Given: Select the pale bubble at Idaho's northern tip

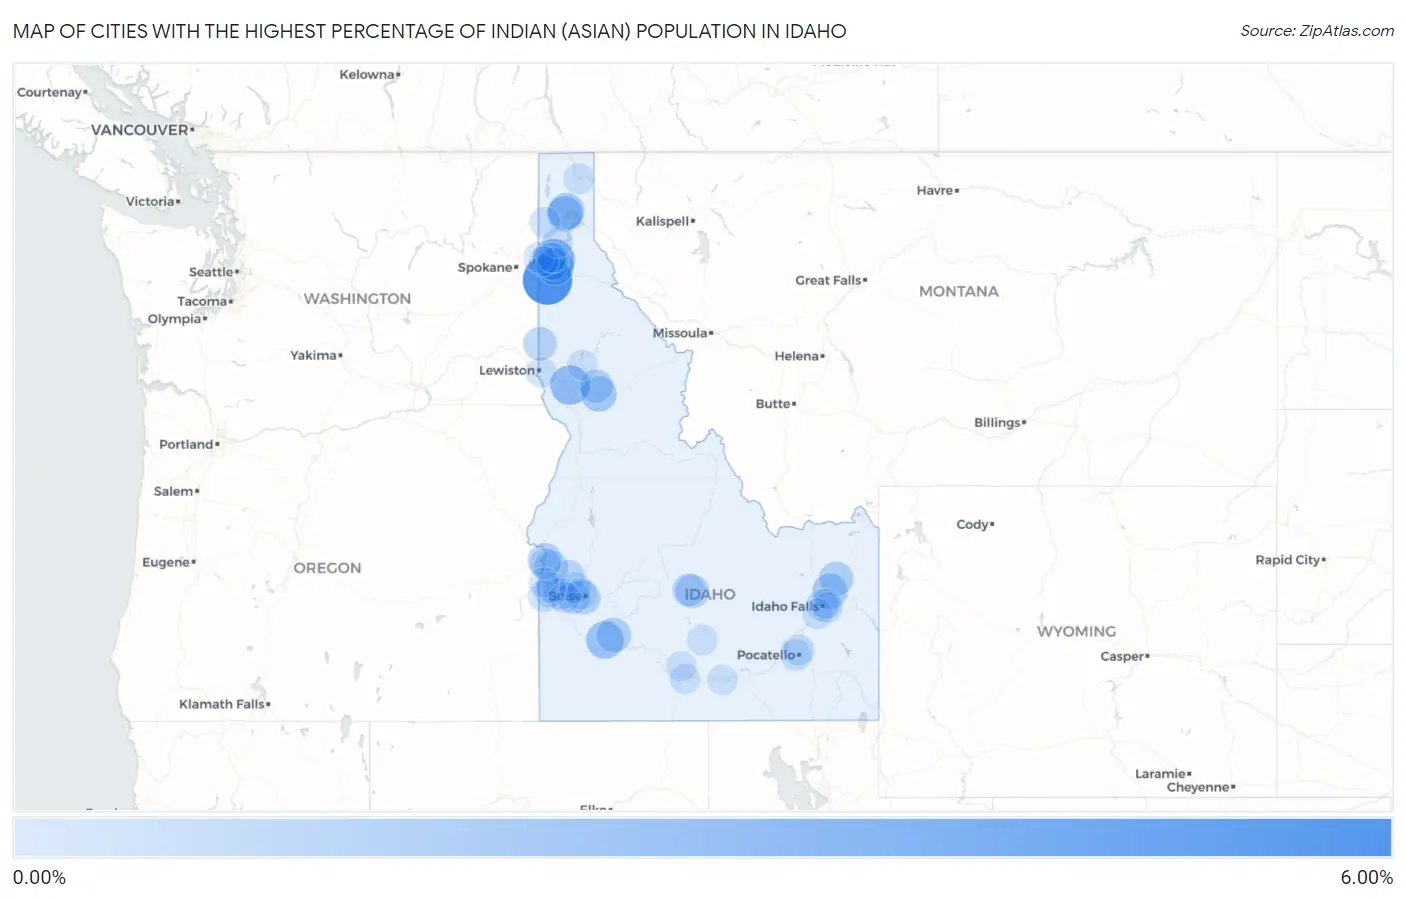Looking at the screenshot, I should 578,179.
